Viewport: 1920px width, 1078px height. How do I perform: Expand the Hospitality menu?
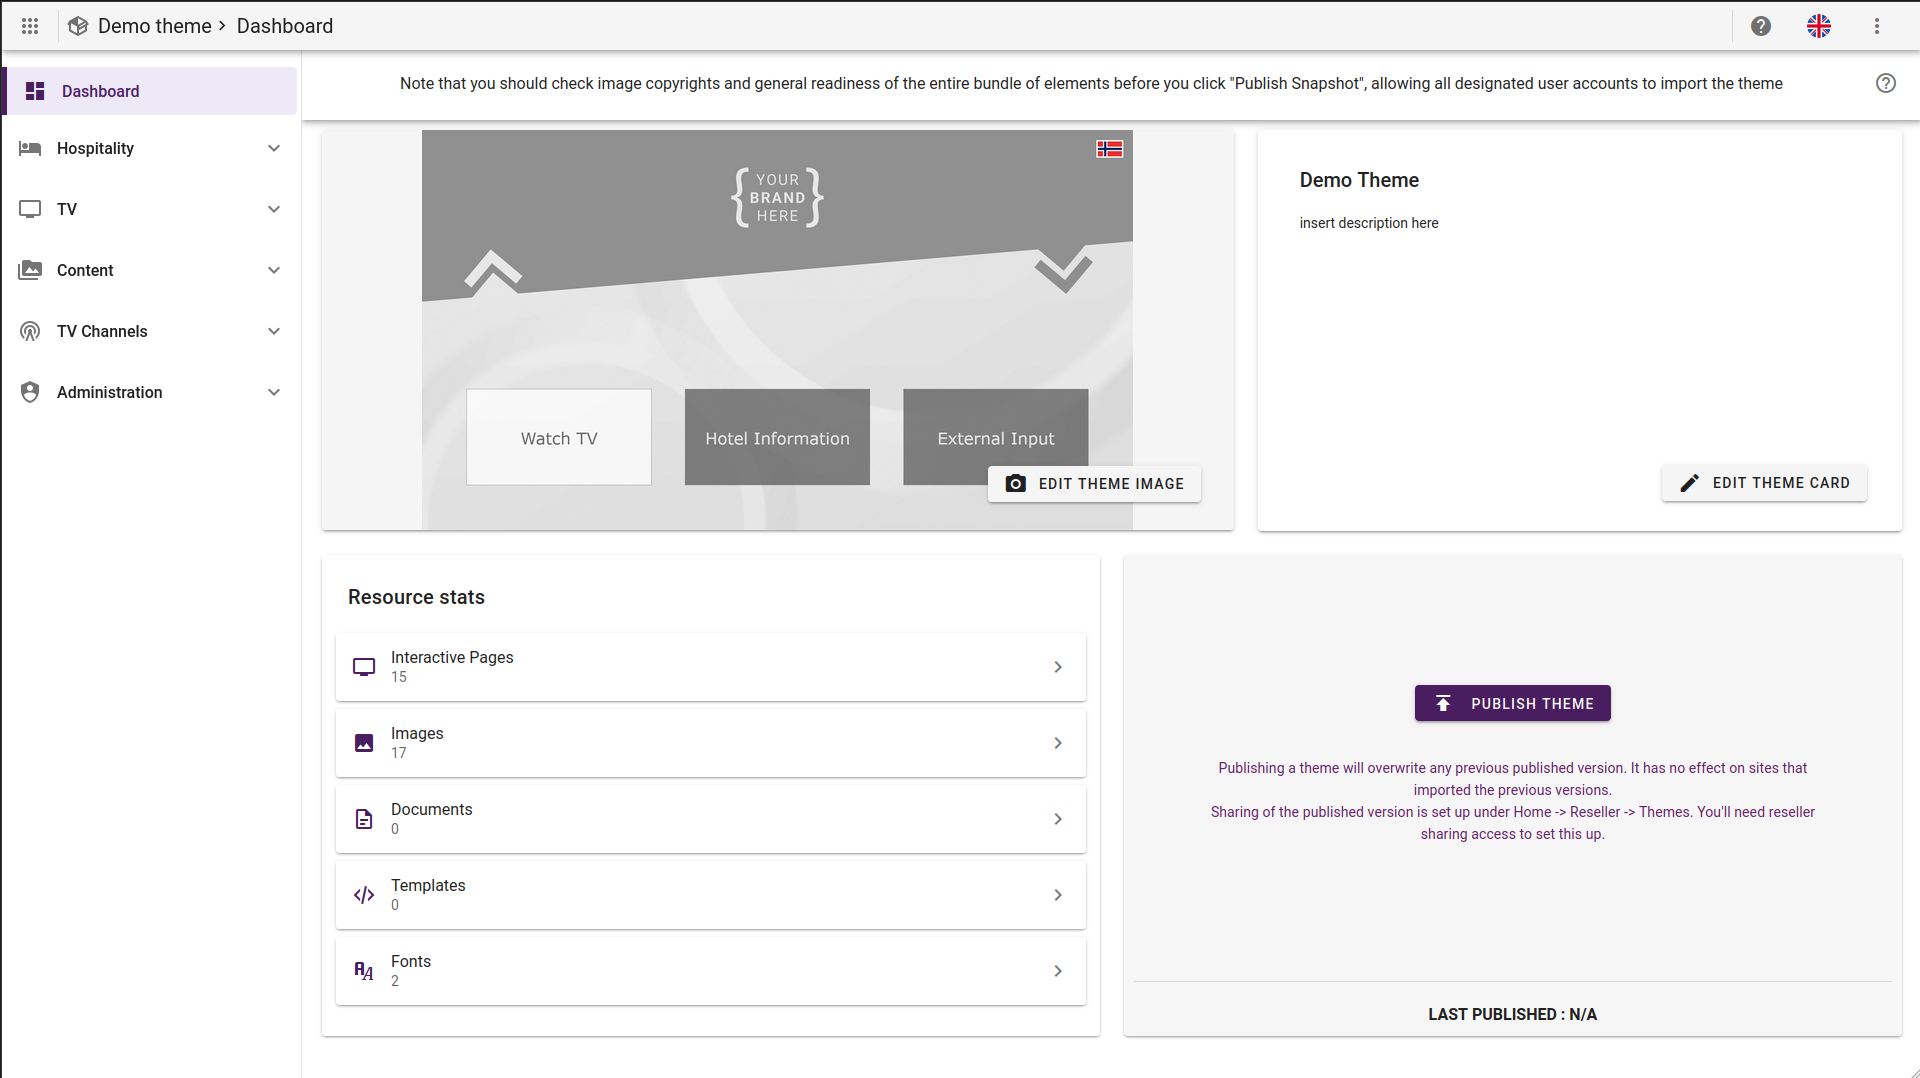click(150, 148)
